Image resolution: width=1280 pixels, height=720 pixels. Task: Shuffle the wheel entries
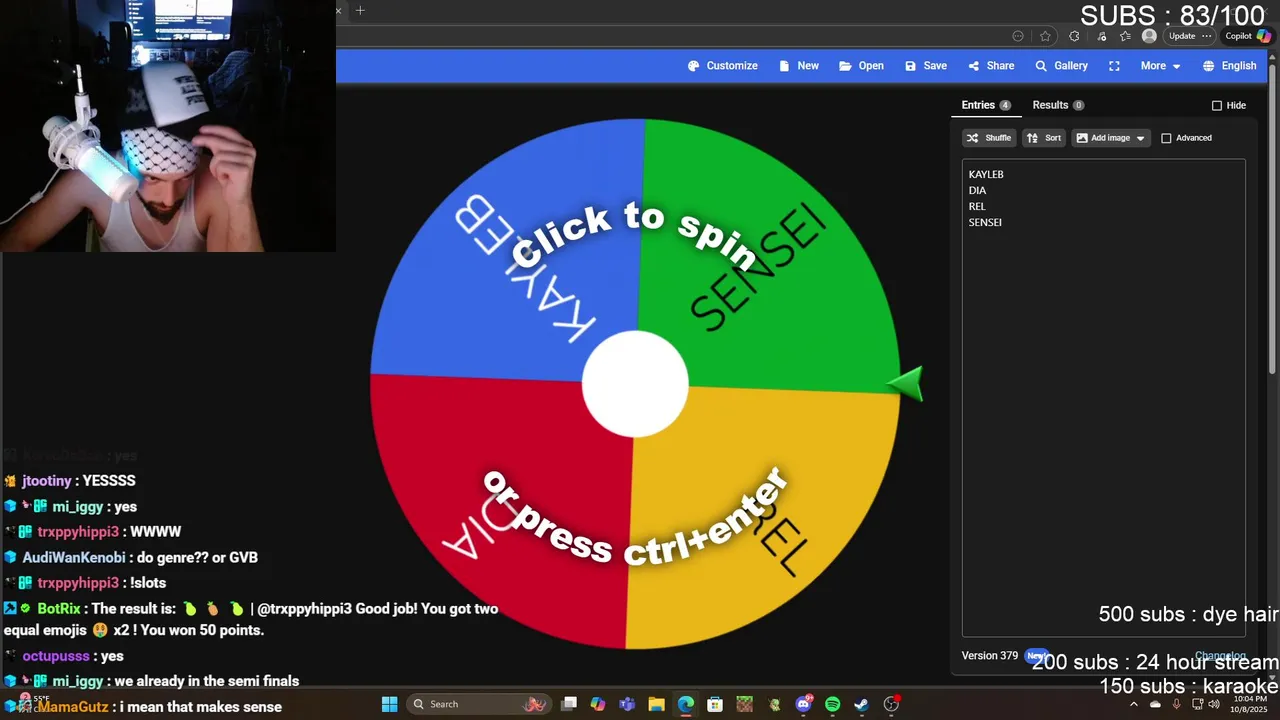pos(989,138)
